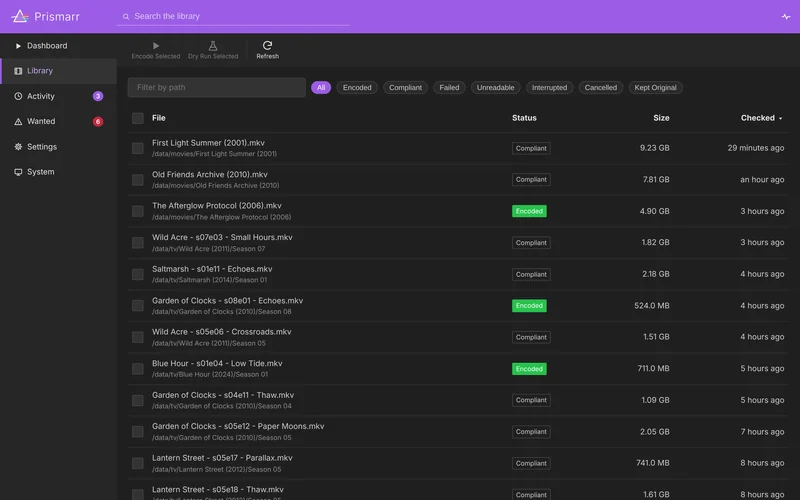
Task: Click Encoded badge for Garden of Clocks s08e01
Action: (x=529, y=306)
